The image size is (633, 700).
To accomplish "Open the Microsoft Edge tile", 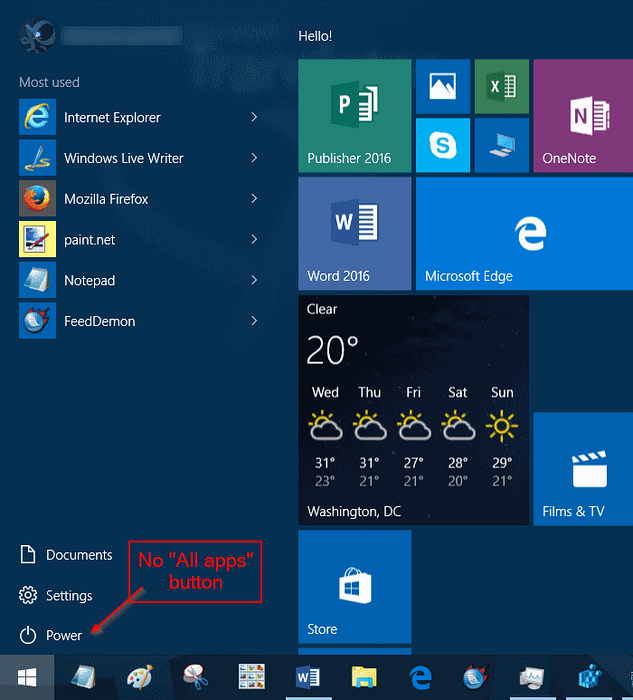I will click(523, 233).
